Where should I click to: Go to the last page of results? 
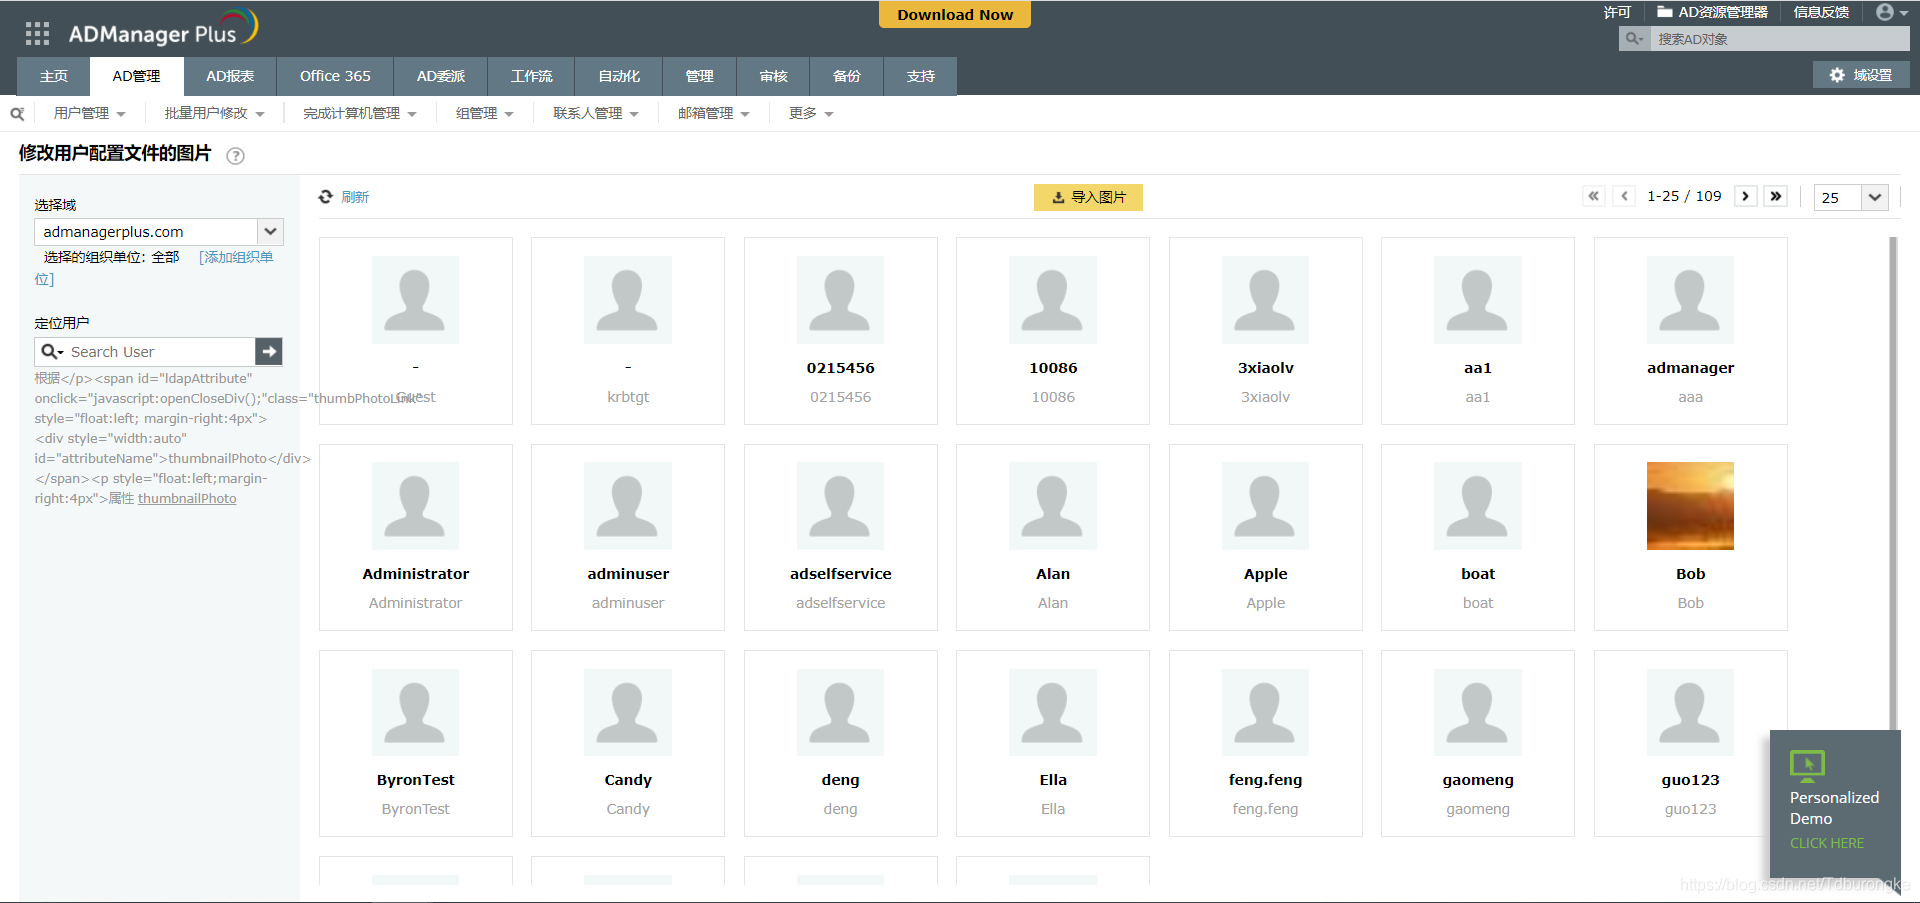pos(1776,196)
